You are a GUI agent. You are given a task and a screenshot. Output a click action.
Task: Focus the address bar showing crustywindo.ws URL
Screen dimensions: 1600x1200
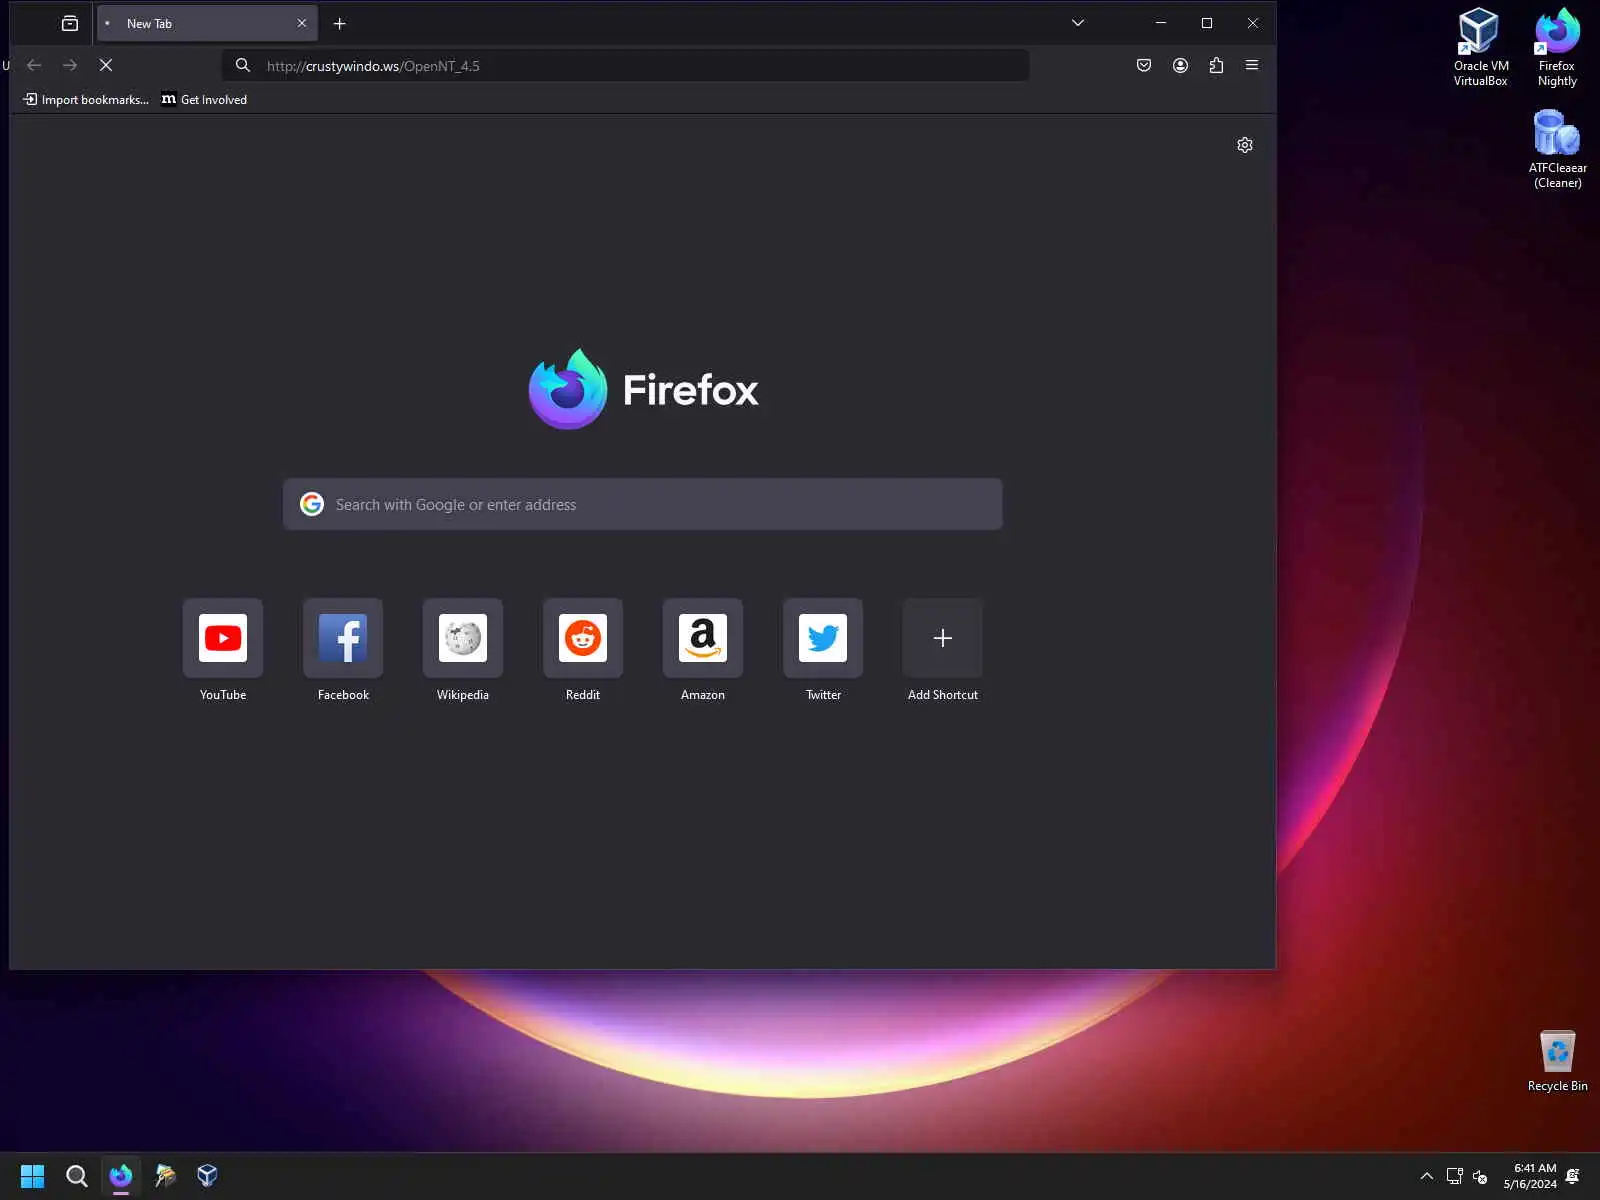point(626,65)
